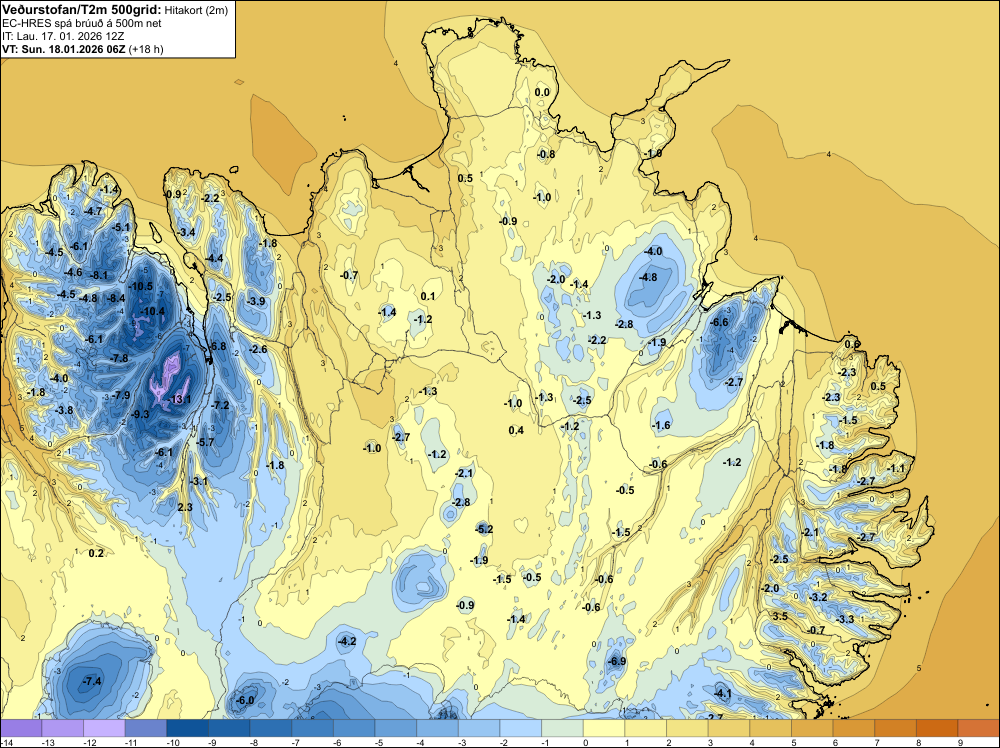Click legend swatch between 8 and 9

[x=937, y=728]
